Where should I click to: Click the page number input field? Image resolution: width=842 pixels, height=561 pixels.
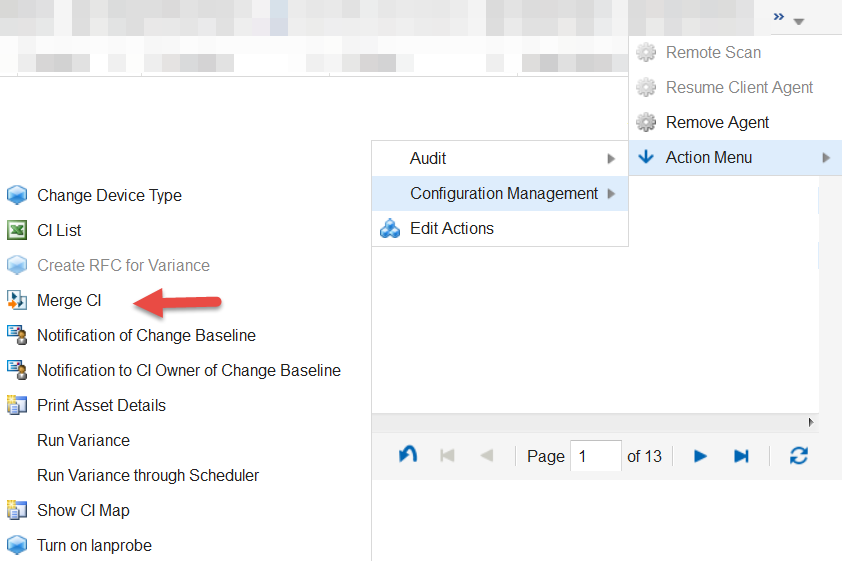point(595,456)
